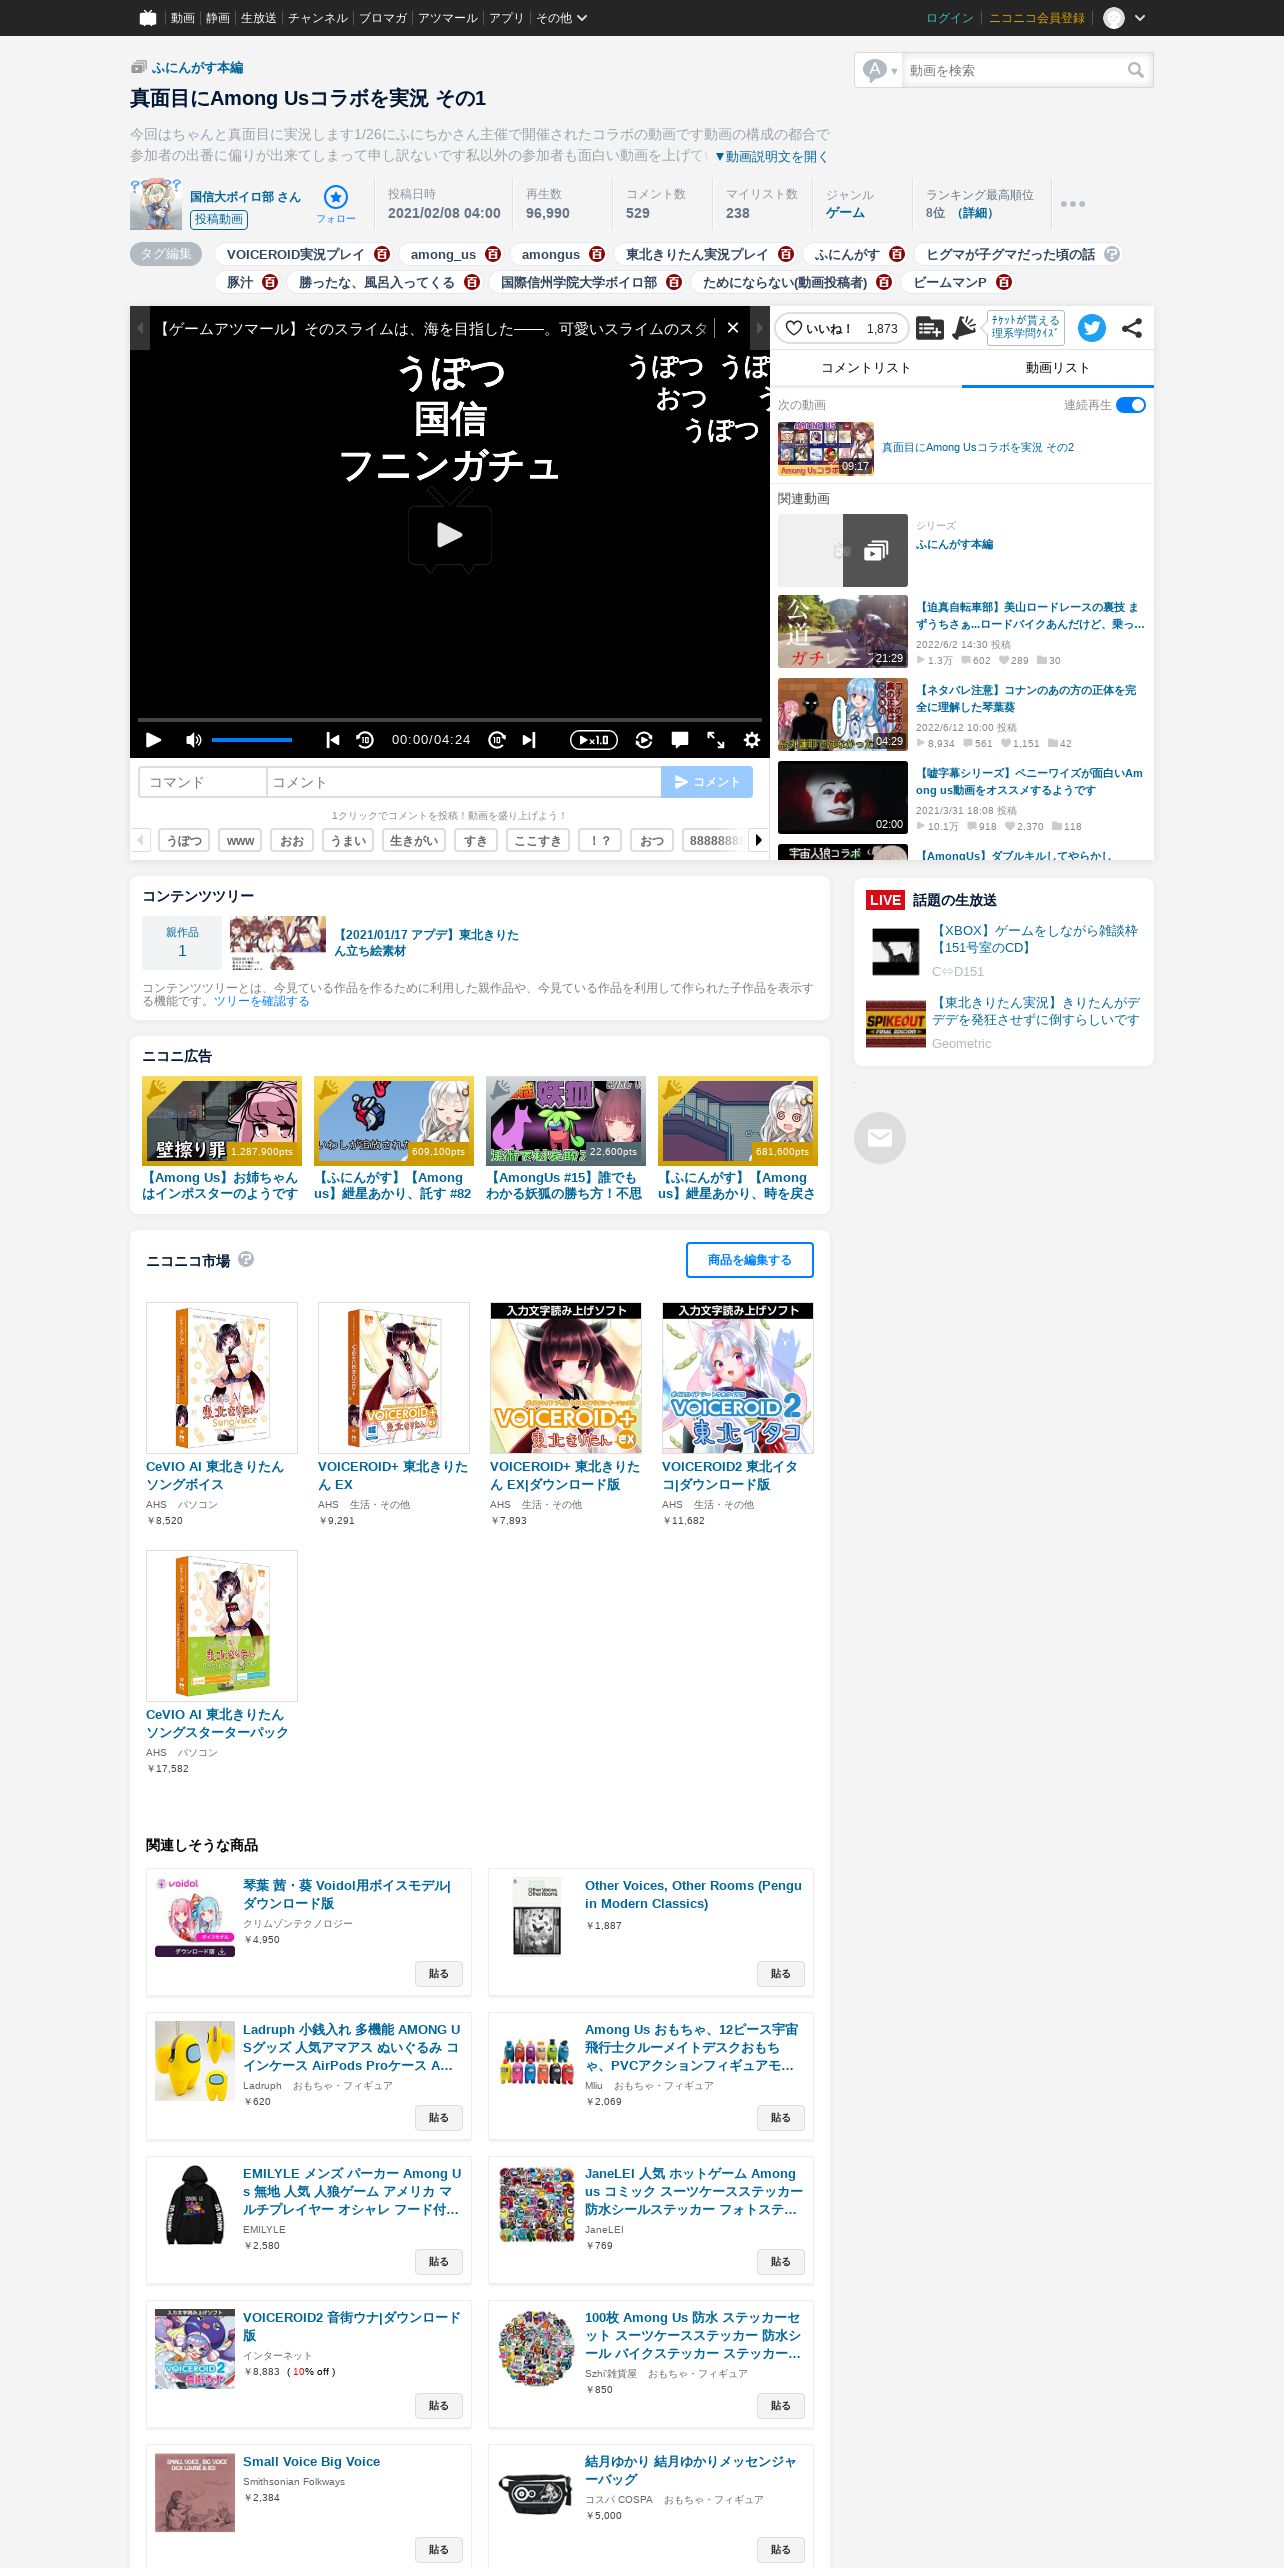This screenshot has width=1284, height=2568.
Task: Toggle loop playback icon in the player
Action: point(644,740)
